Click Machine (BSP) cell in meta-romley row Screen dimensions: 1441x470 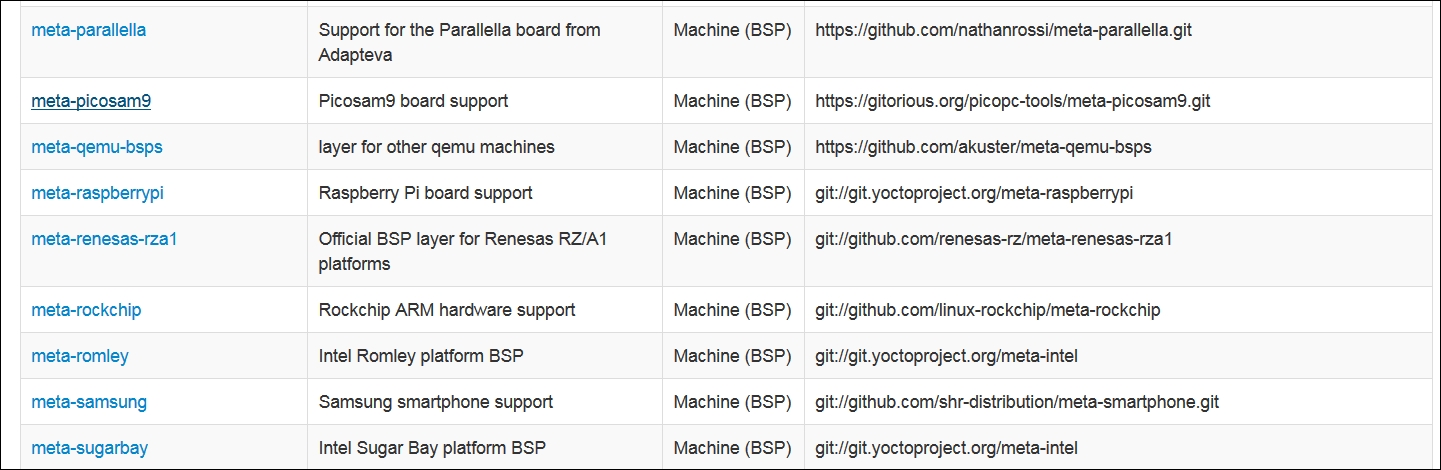(732, 356)
